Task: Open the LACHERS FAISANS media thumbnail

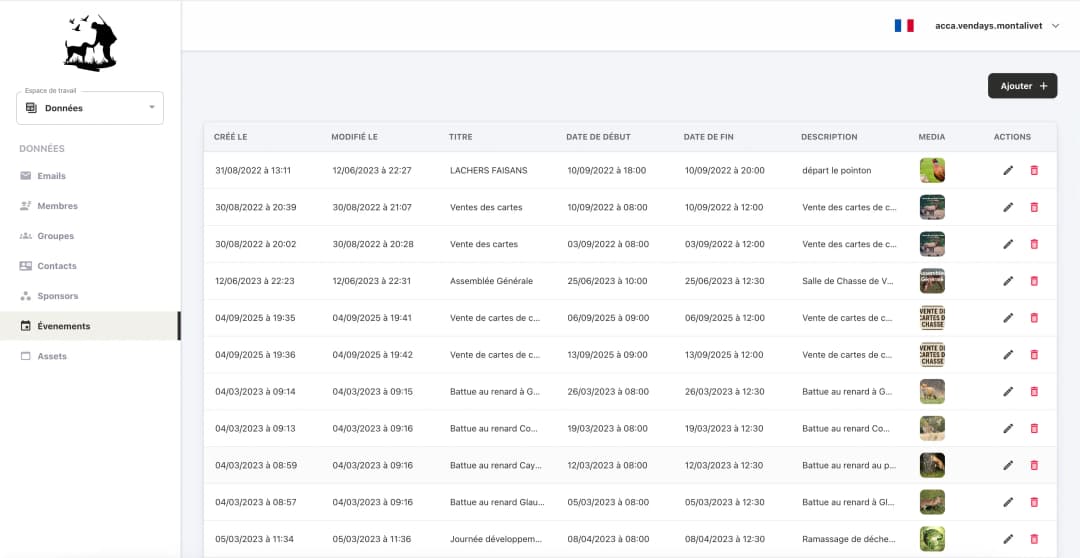Action: point(932,170)
